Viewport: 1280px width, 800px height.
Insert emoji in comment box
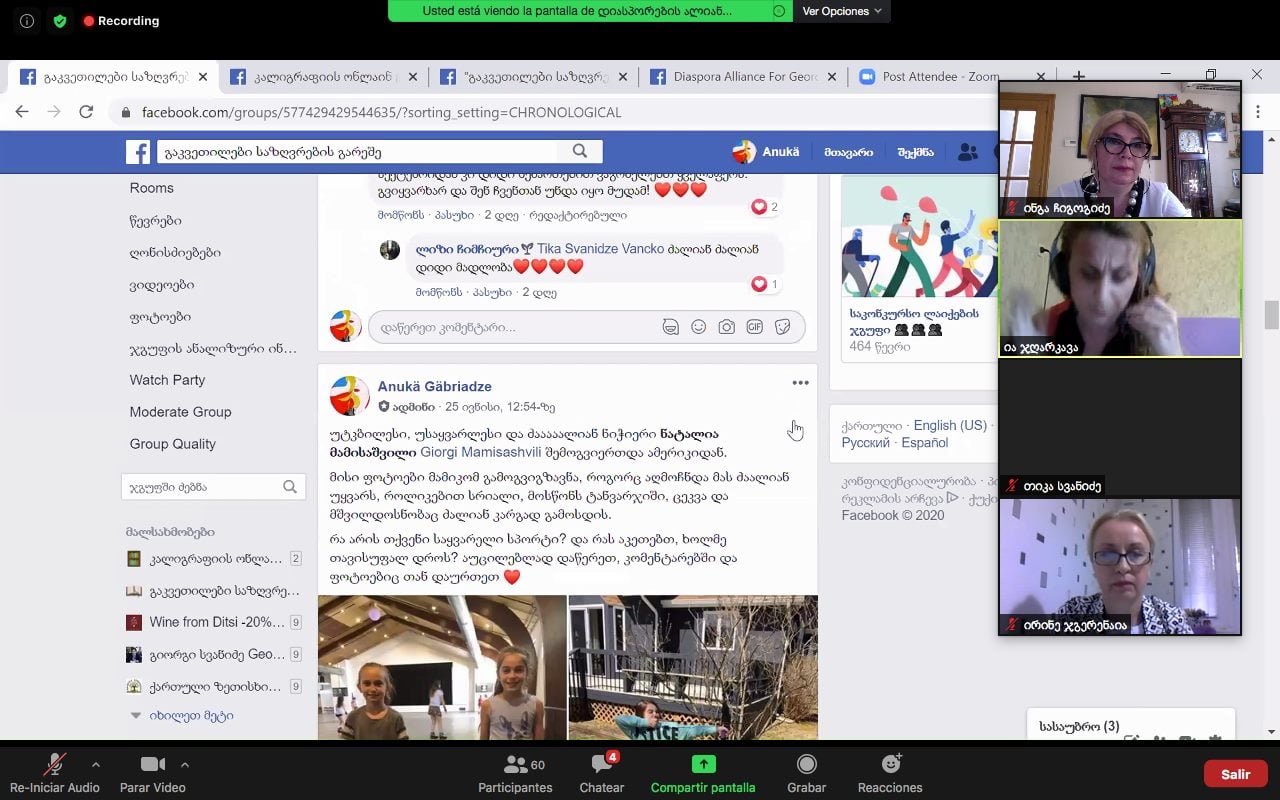pos(699,327)
